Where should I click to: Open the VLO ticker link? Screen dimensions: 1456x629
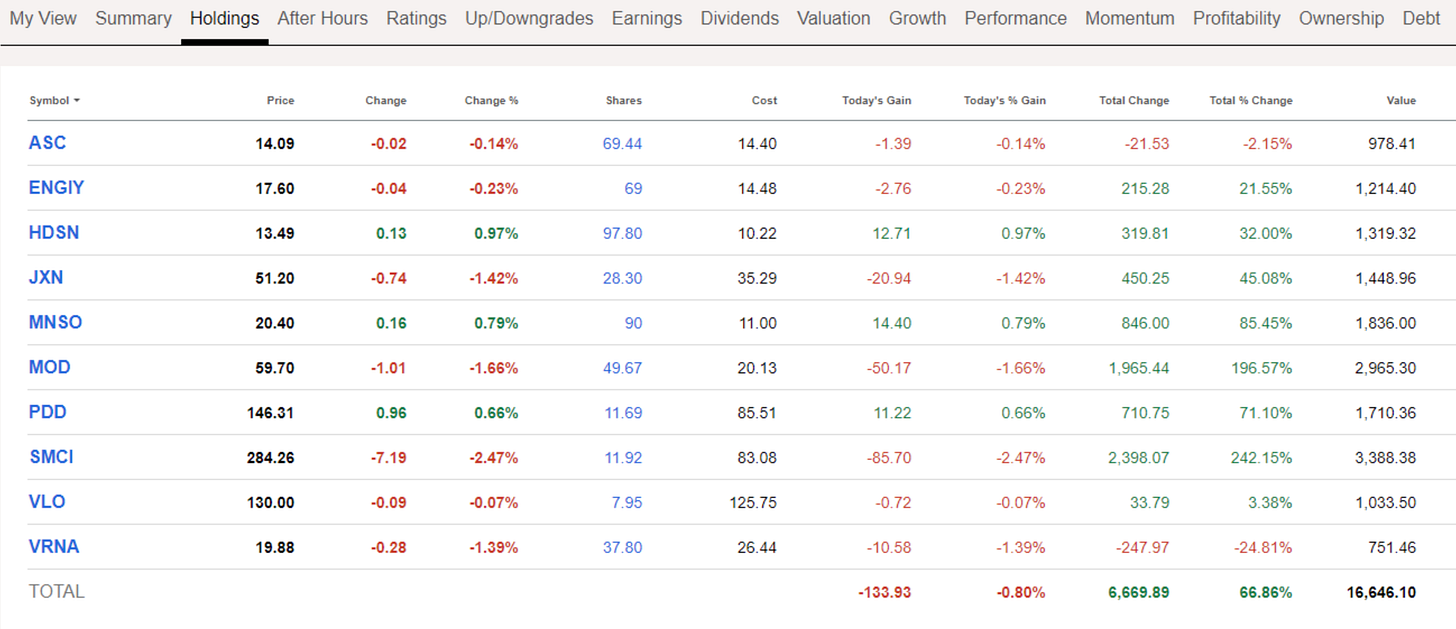point(47,502)
